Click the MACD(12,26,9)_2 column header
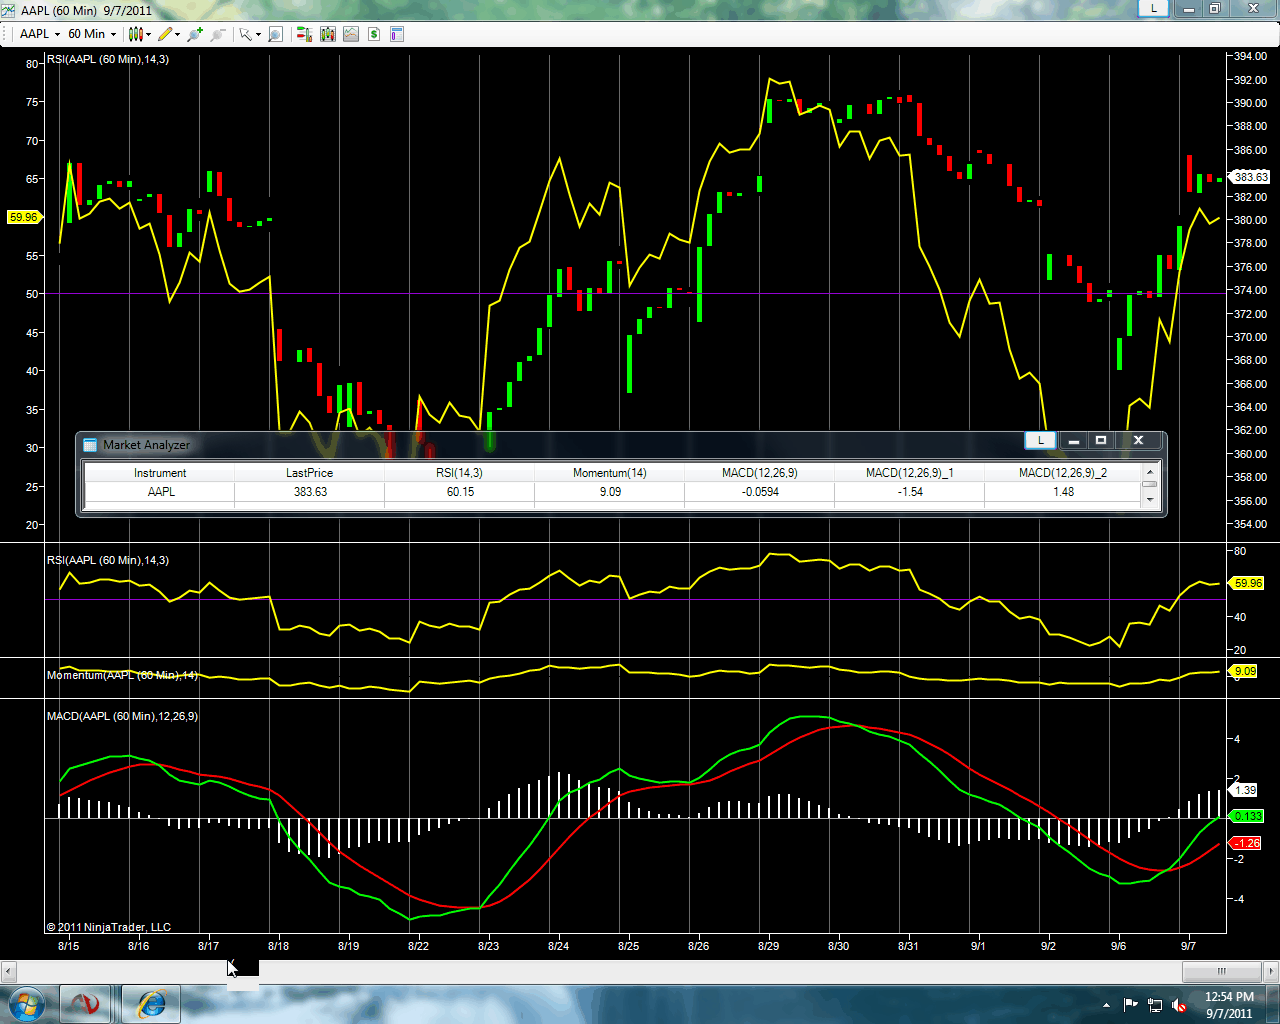The height and width of the screenshot is (1024, 1280). pos(1063,473)
